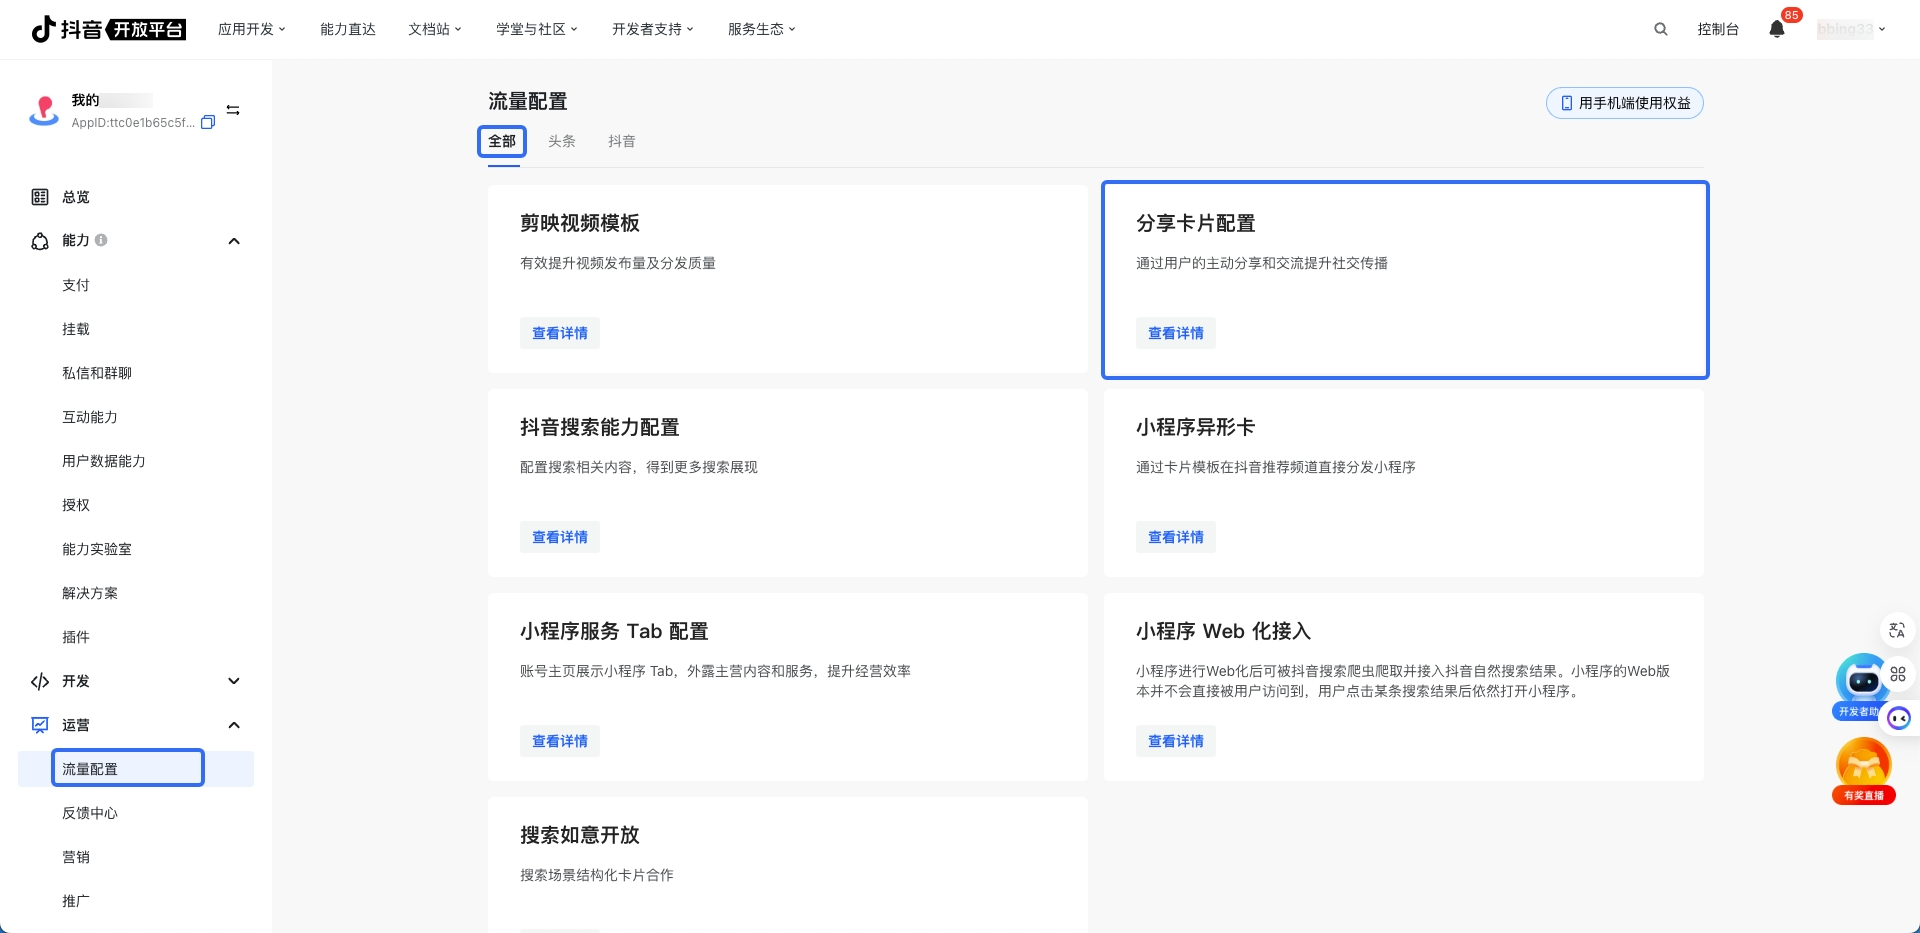Open 挂载 in the sidebar
Image resolution: width=1920 pixels, height=933 pixels.
[x=76, y=329]
